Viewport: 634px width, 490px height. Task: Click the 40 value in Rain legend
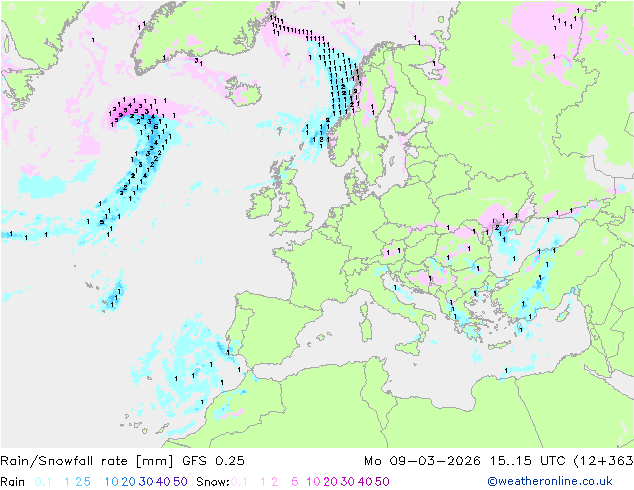(x=163, y=482)
